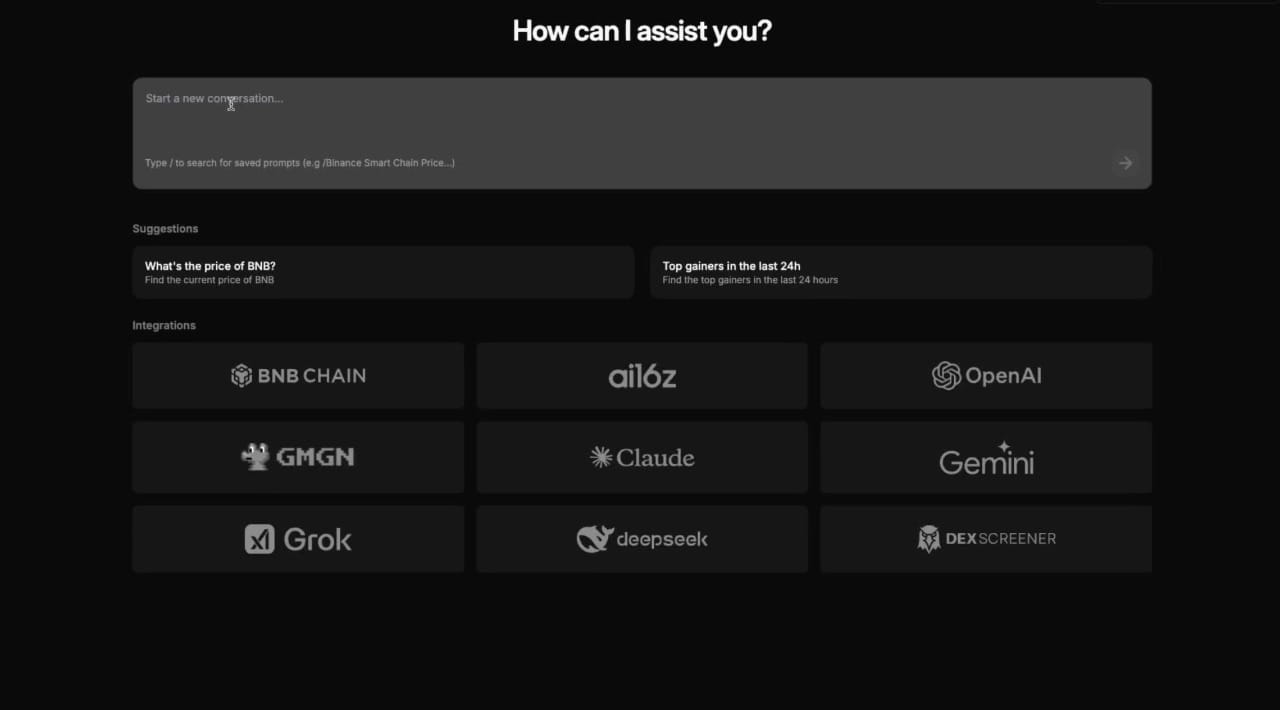Open the top gainers suggestion

coord(900,272)
